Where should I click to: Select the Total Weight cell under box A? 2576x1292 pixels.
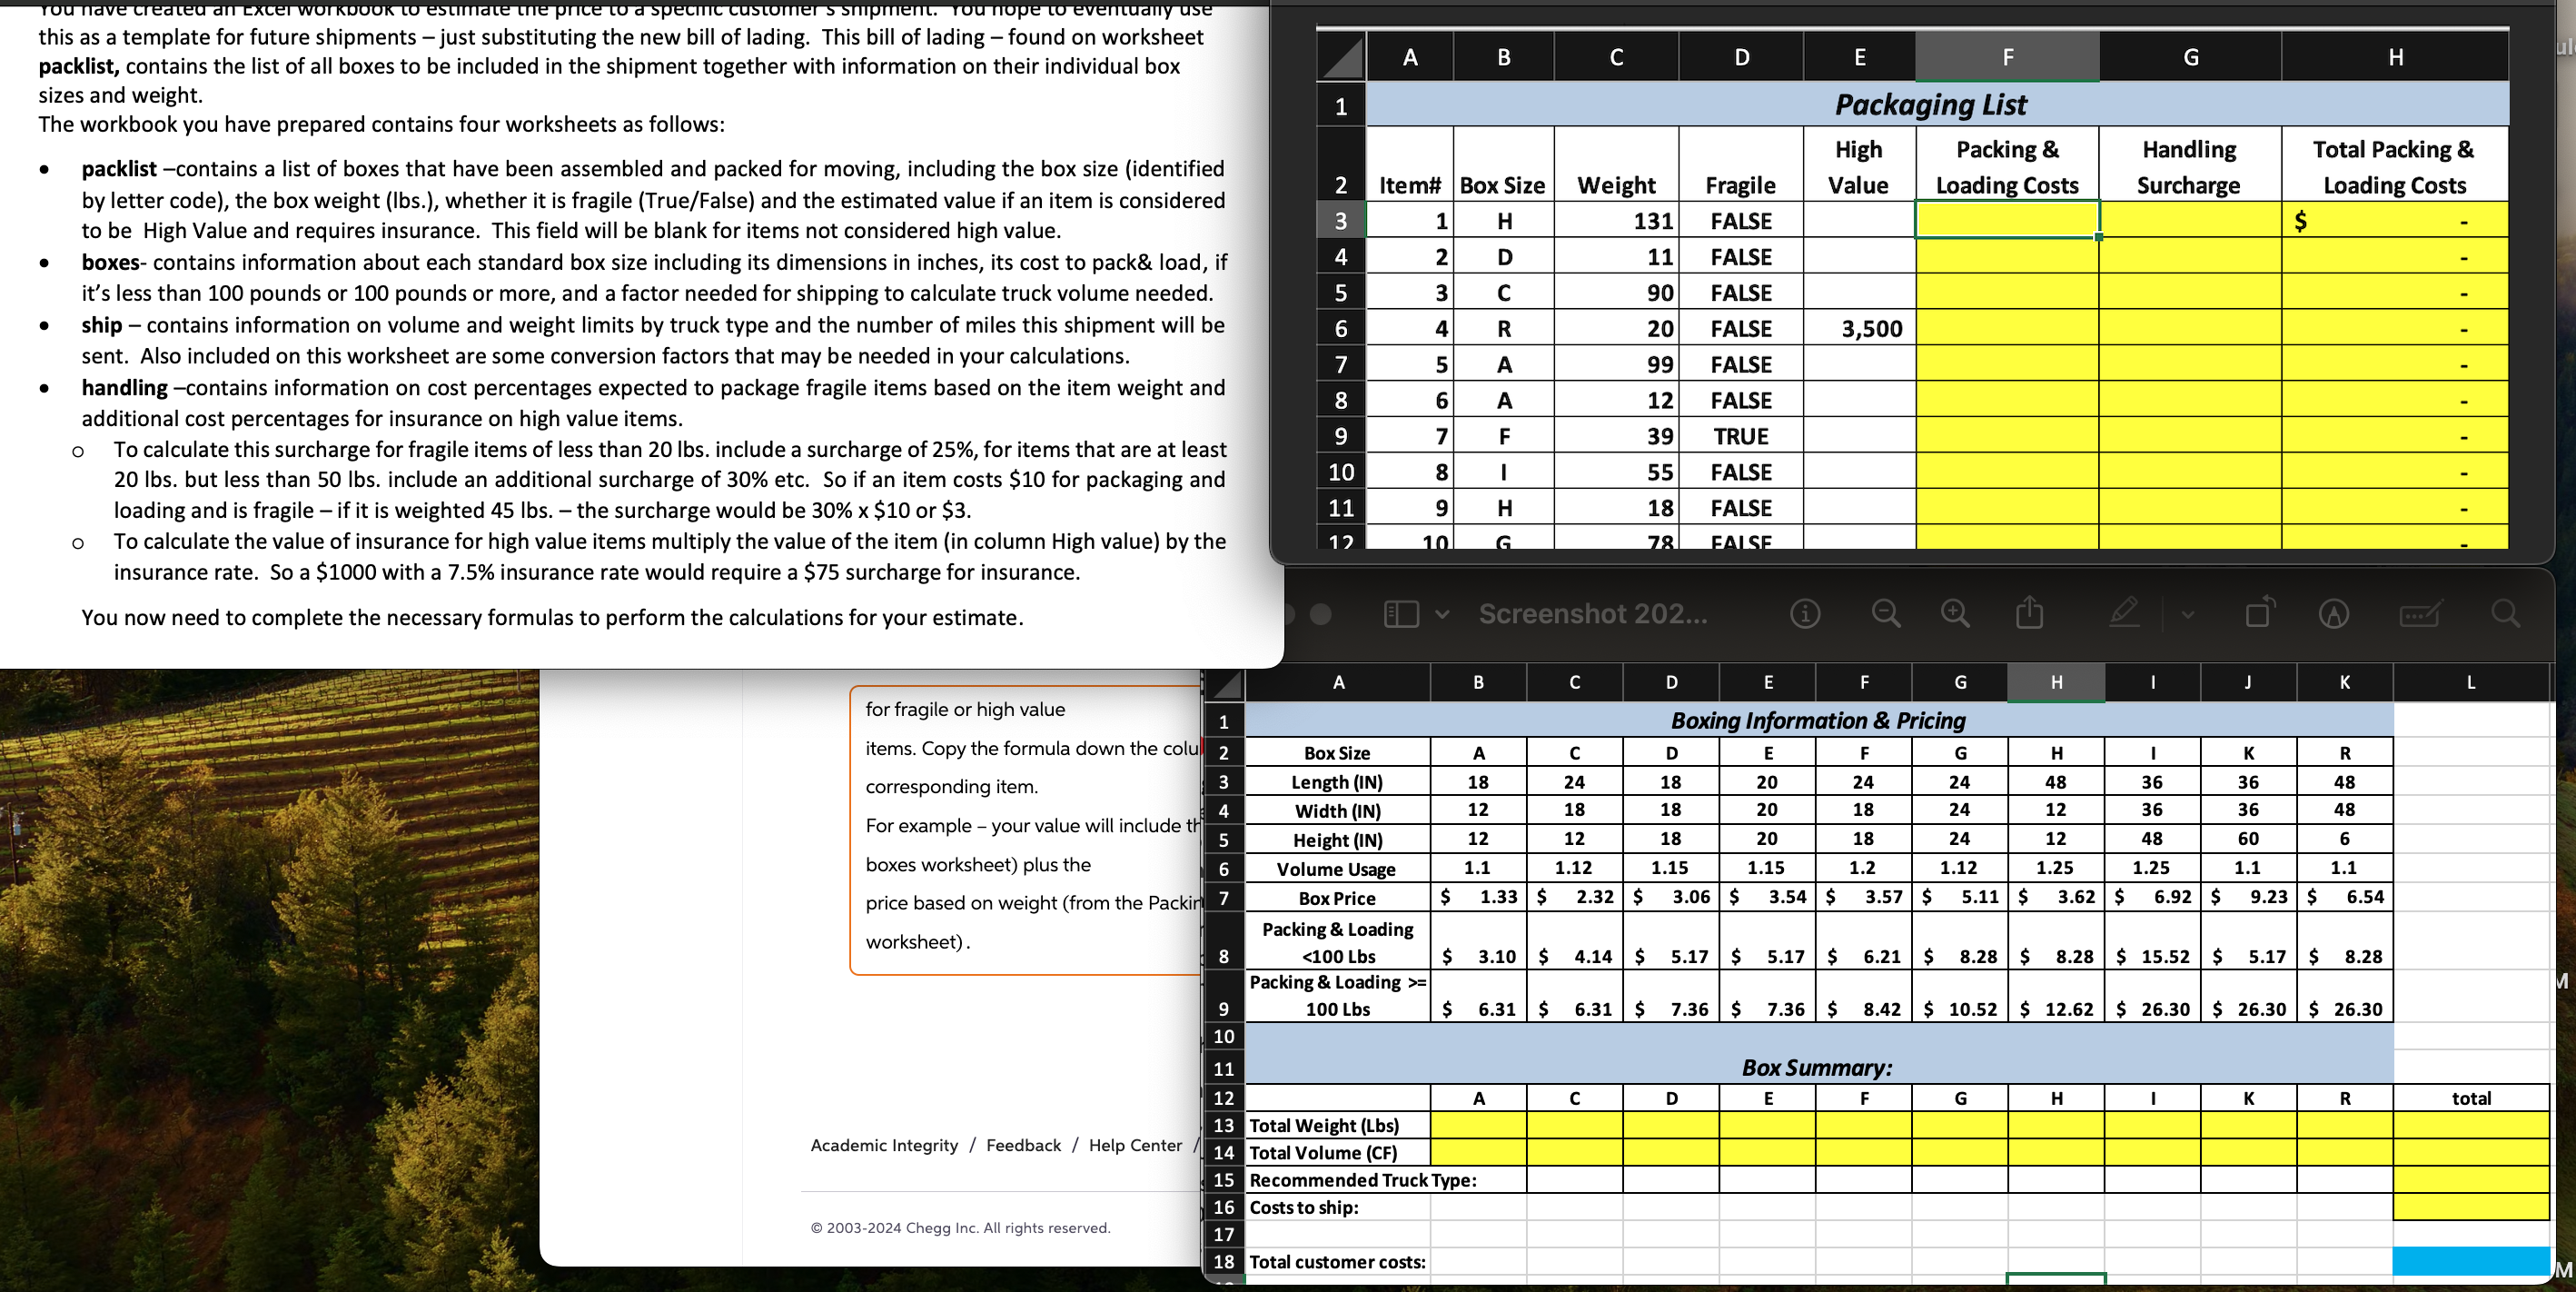(x=1478, y=1125)
